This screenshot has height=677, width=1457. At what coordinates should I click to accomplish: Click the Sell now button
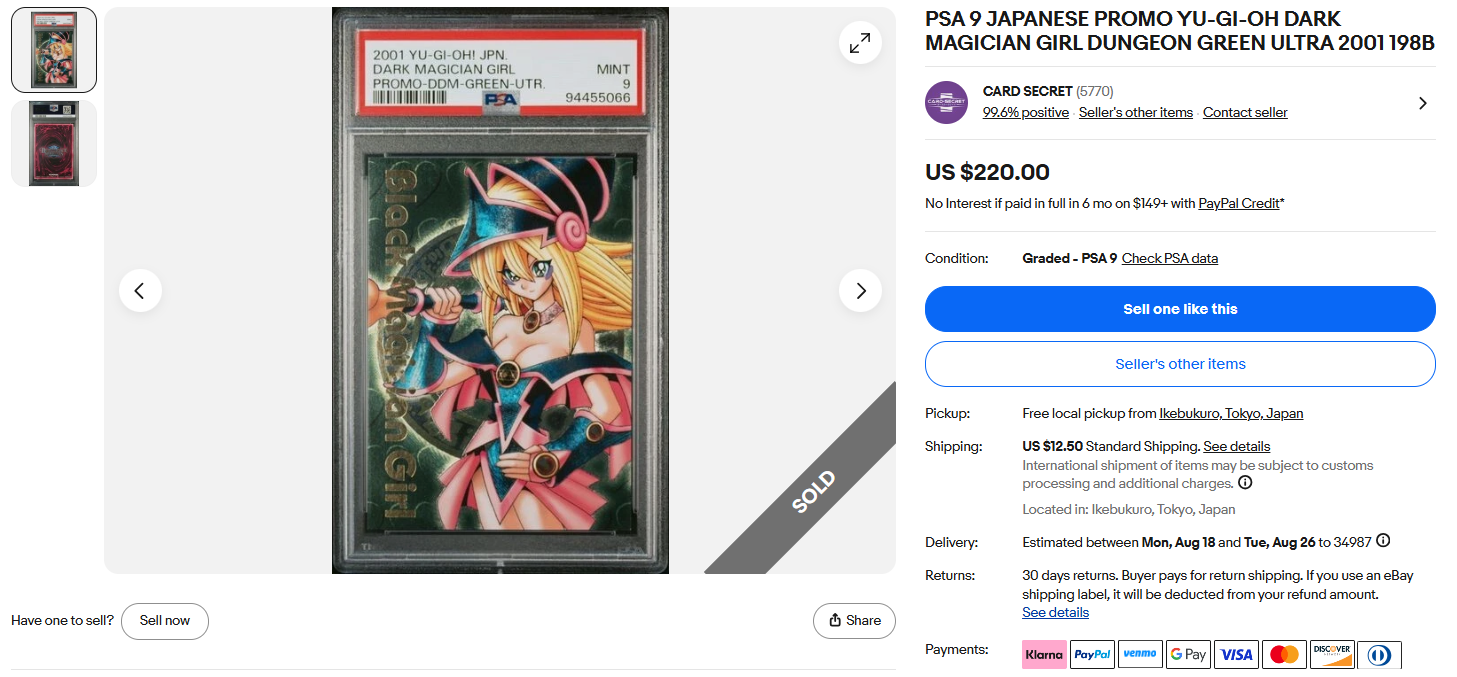[165, 621]
